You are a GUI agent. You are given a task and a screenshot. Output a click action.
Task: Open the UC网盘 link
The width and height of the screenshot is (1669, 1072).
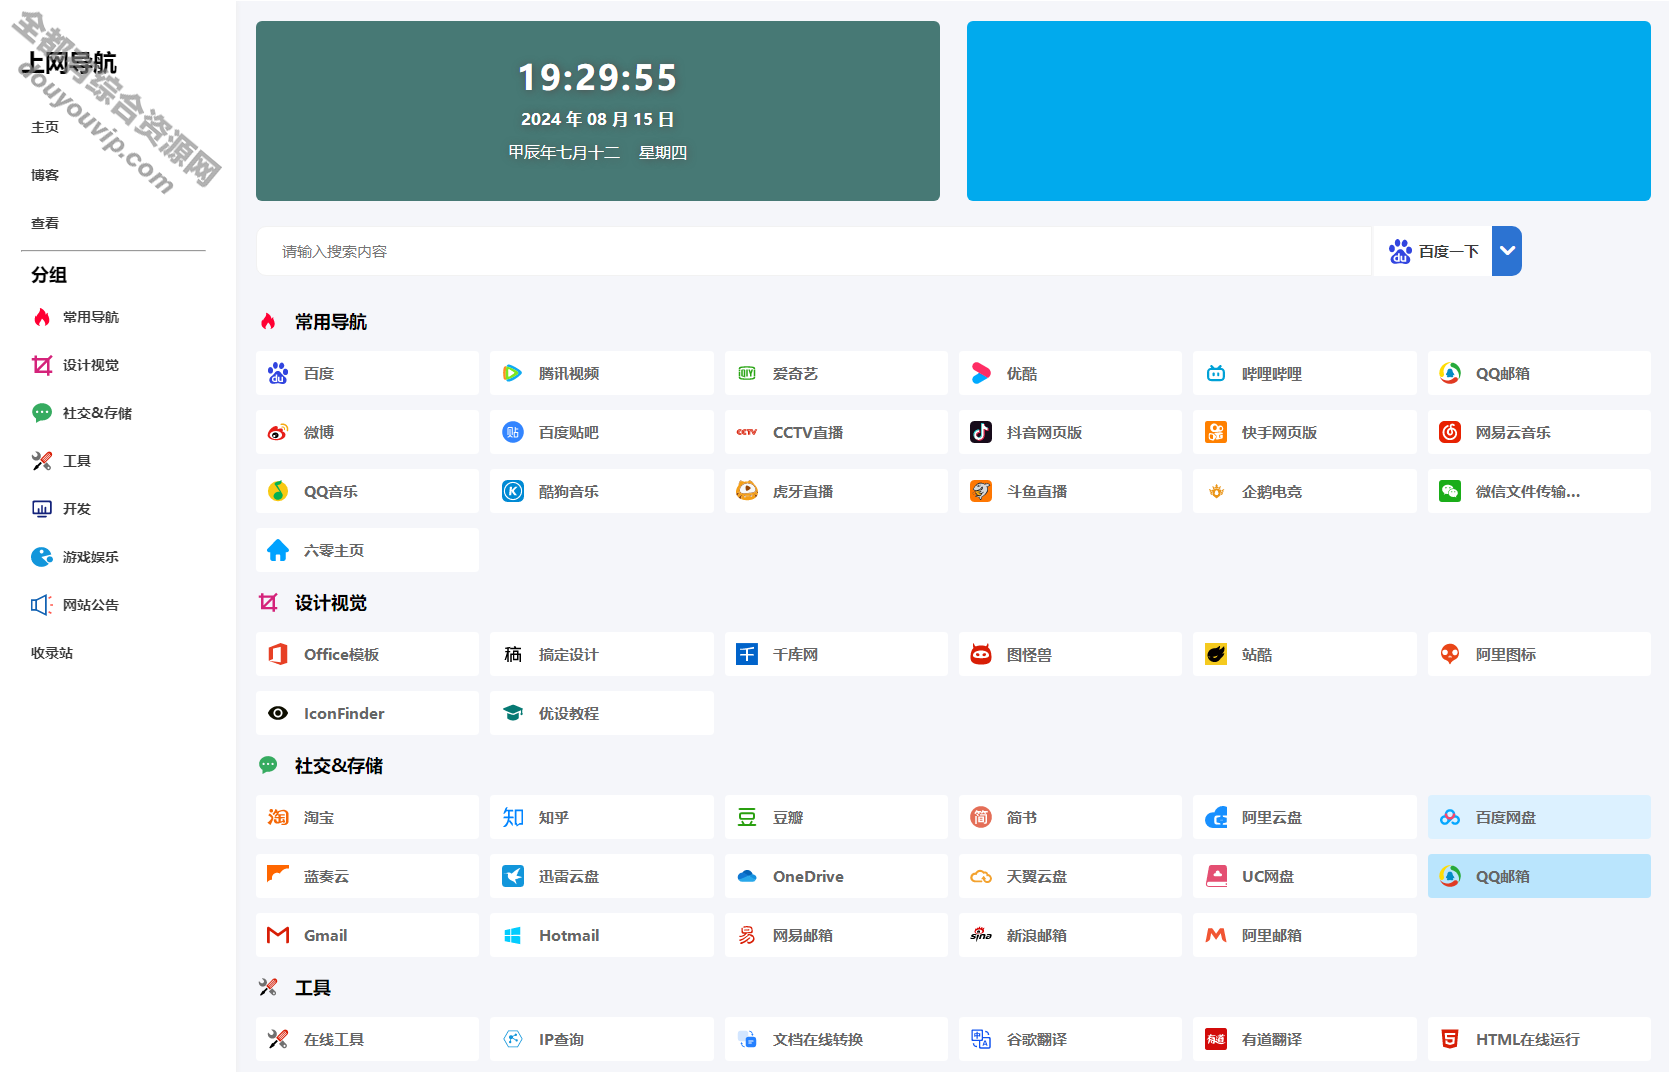1304,876
